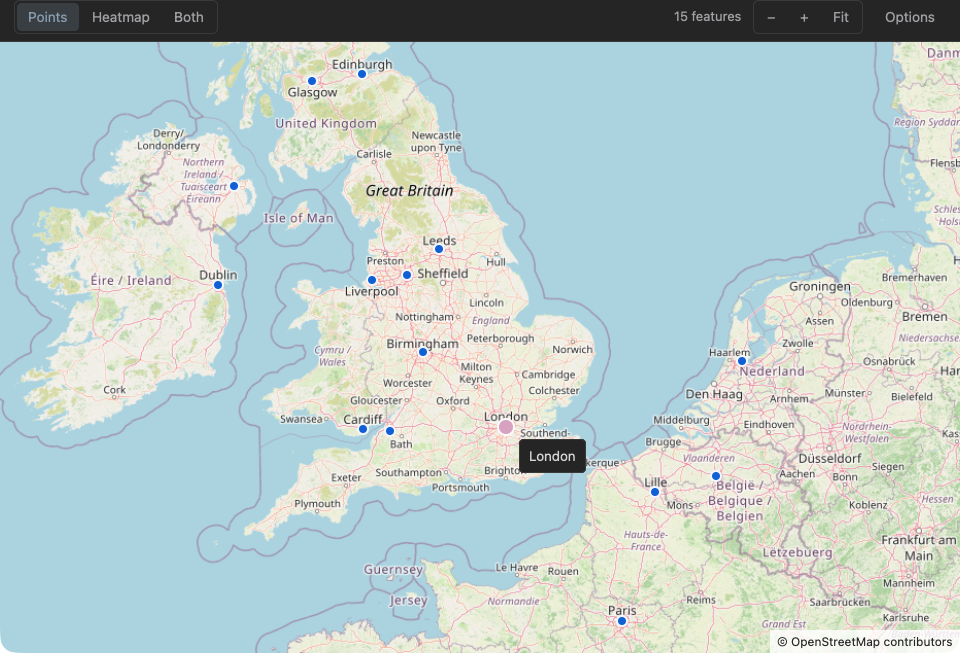Image resolution: width=960 pixels, height=653 pixels.
Task: Select the blue marker at Edinburgh
Action: (x=362, y=74)
